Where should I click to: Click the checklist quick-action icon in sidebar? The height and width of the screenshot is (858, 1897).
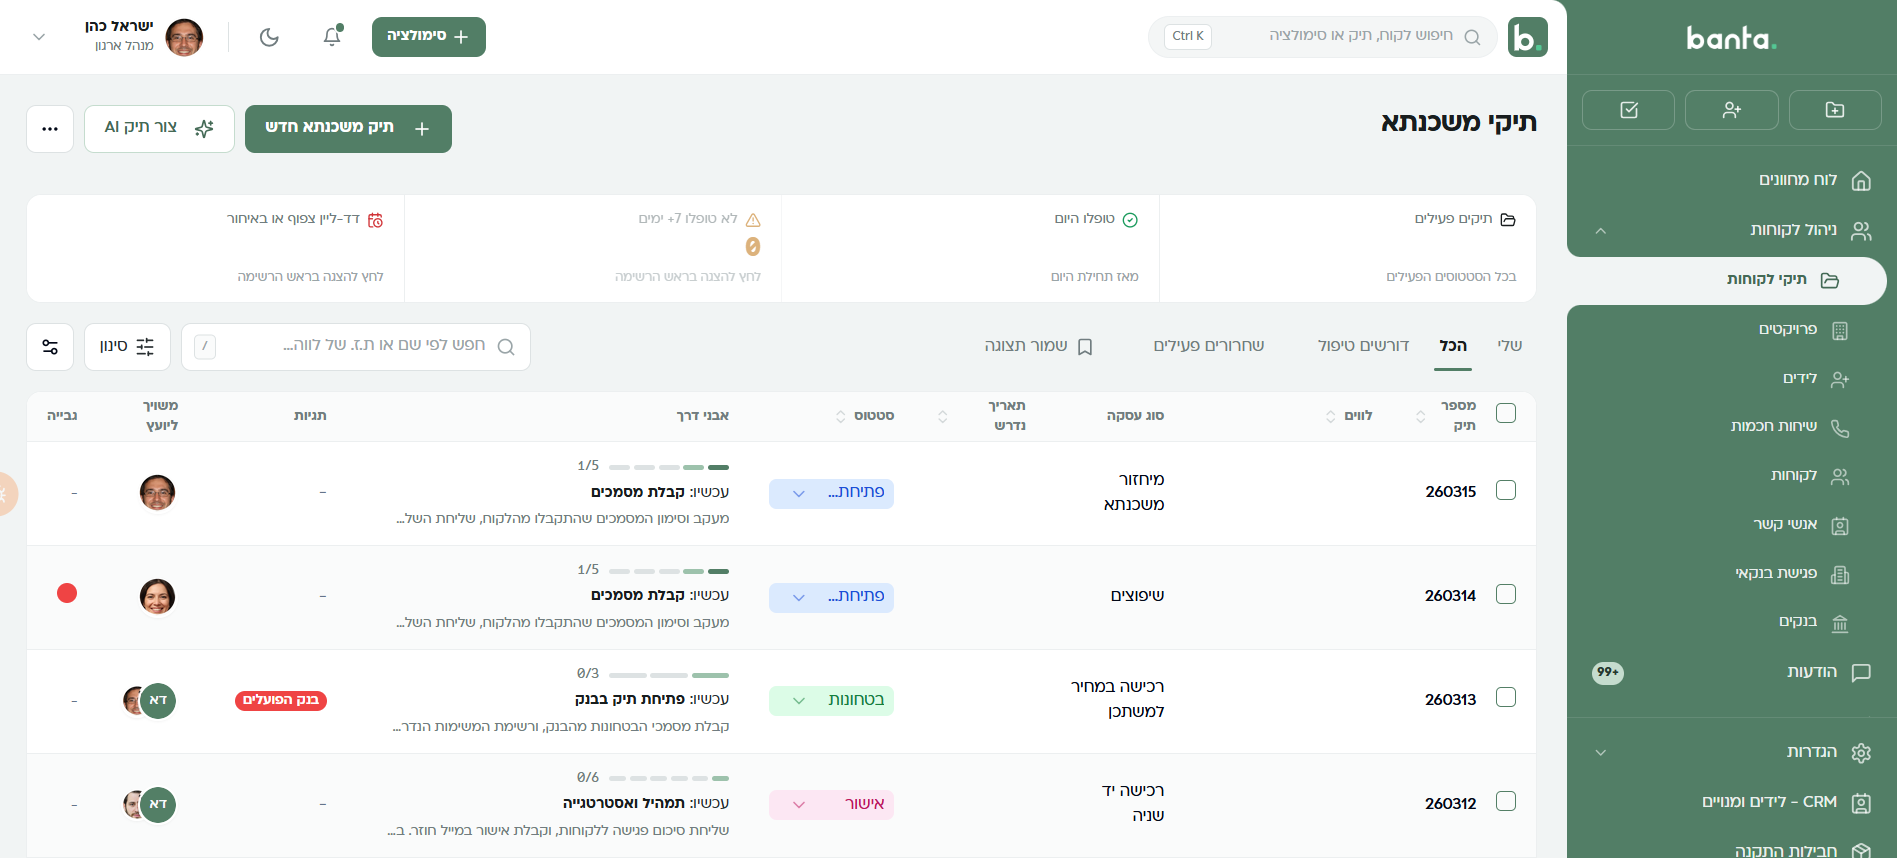(x=1628, y=110)
